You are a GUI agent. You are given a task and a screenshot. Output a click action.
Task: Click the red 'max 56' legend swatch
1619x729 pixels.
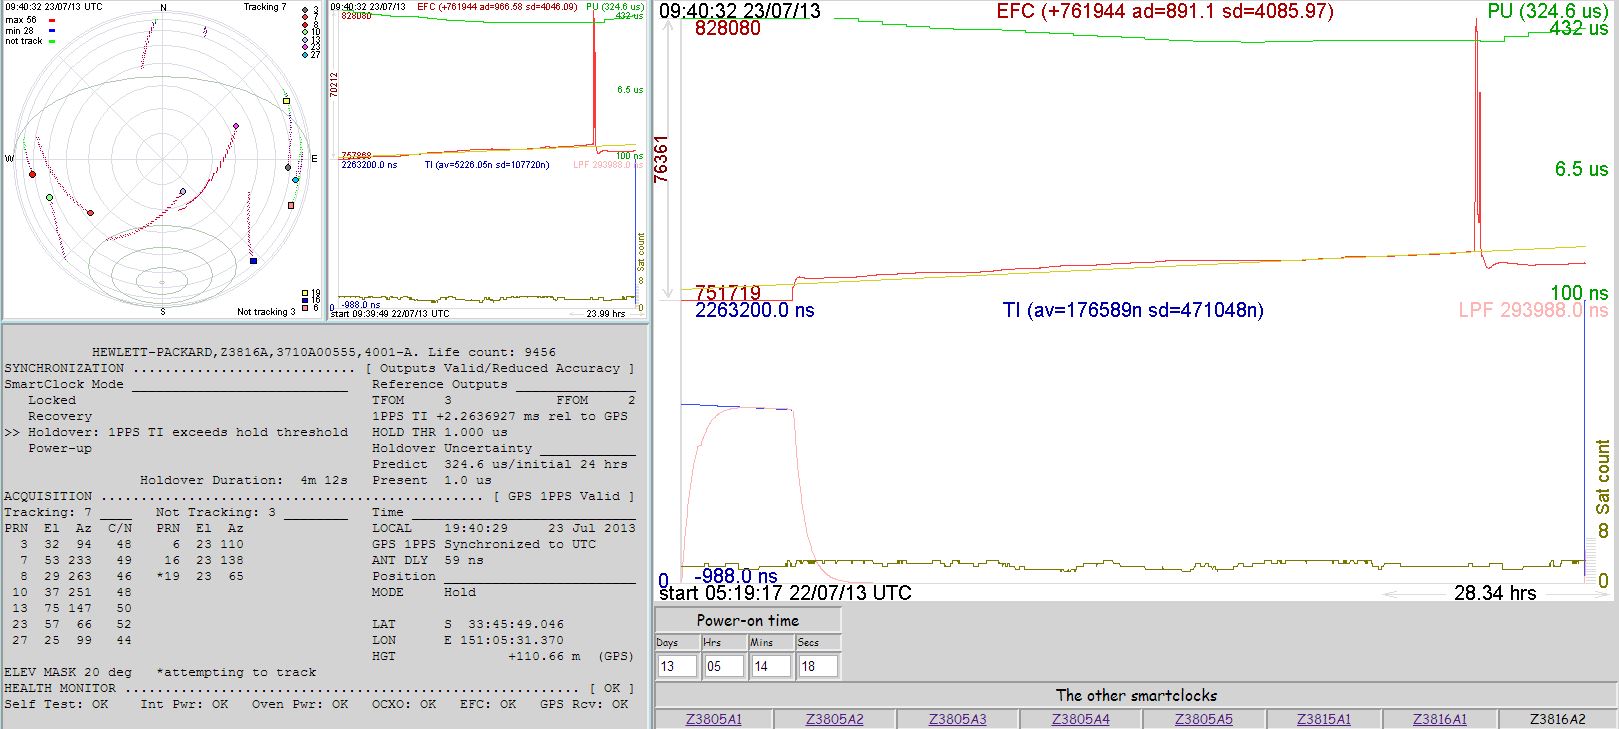click(x=52, y=20)
